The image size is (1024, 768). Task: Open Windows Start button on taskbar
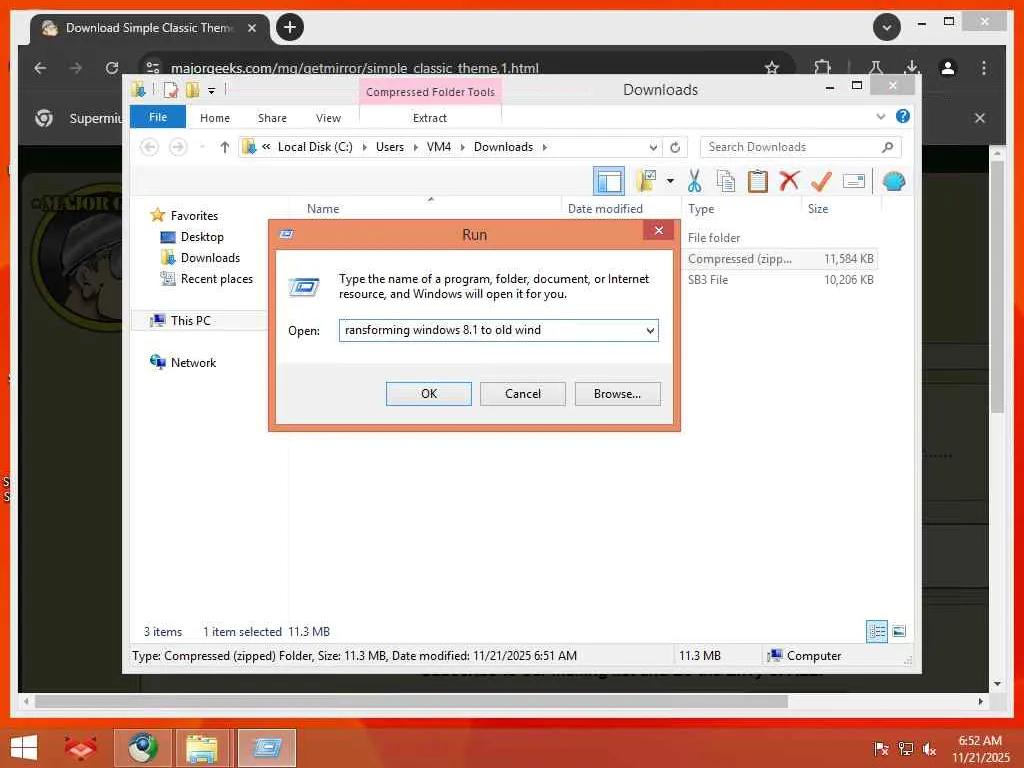[24, 748]
